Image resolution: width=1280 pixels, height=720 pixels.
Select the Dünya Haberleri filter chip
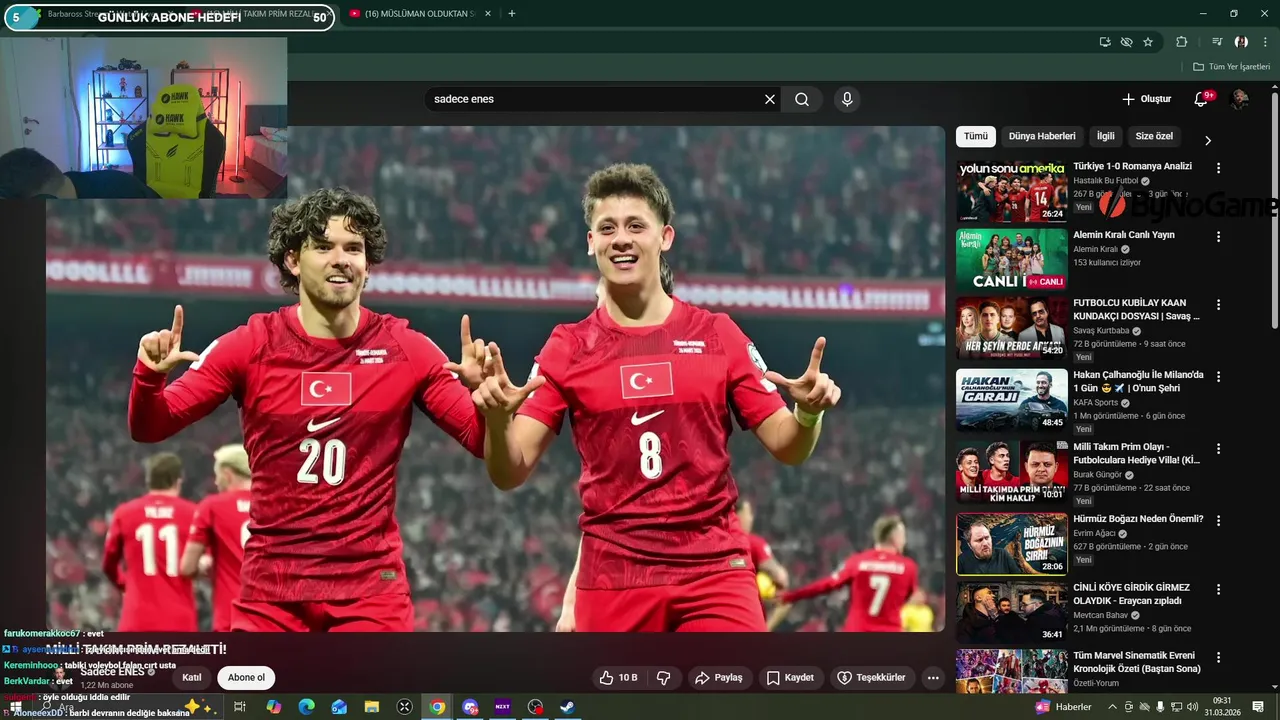[x=1042, y=136]
